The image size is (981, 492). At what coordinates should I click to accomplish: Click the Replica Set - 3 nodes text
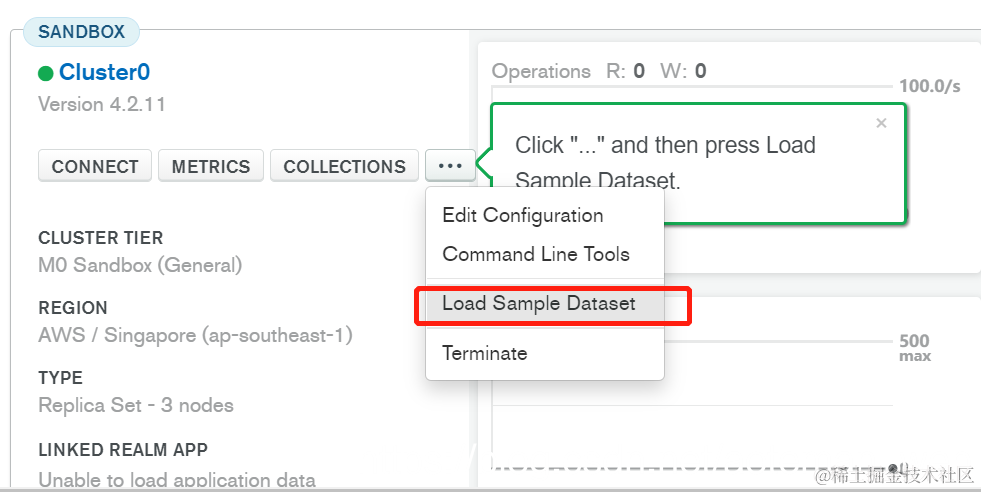pyautogui.click(x=136, y=405)
